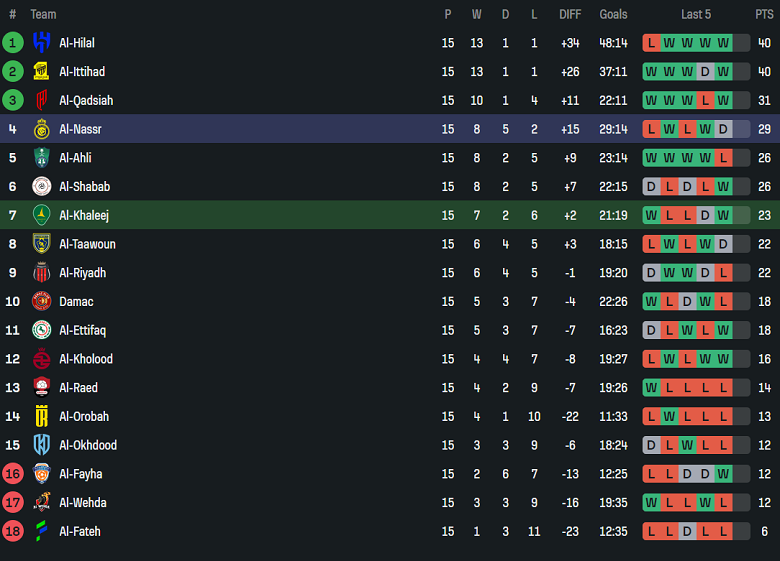
Task: Click the DIFF column header
Action: (x=570, y=14)
